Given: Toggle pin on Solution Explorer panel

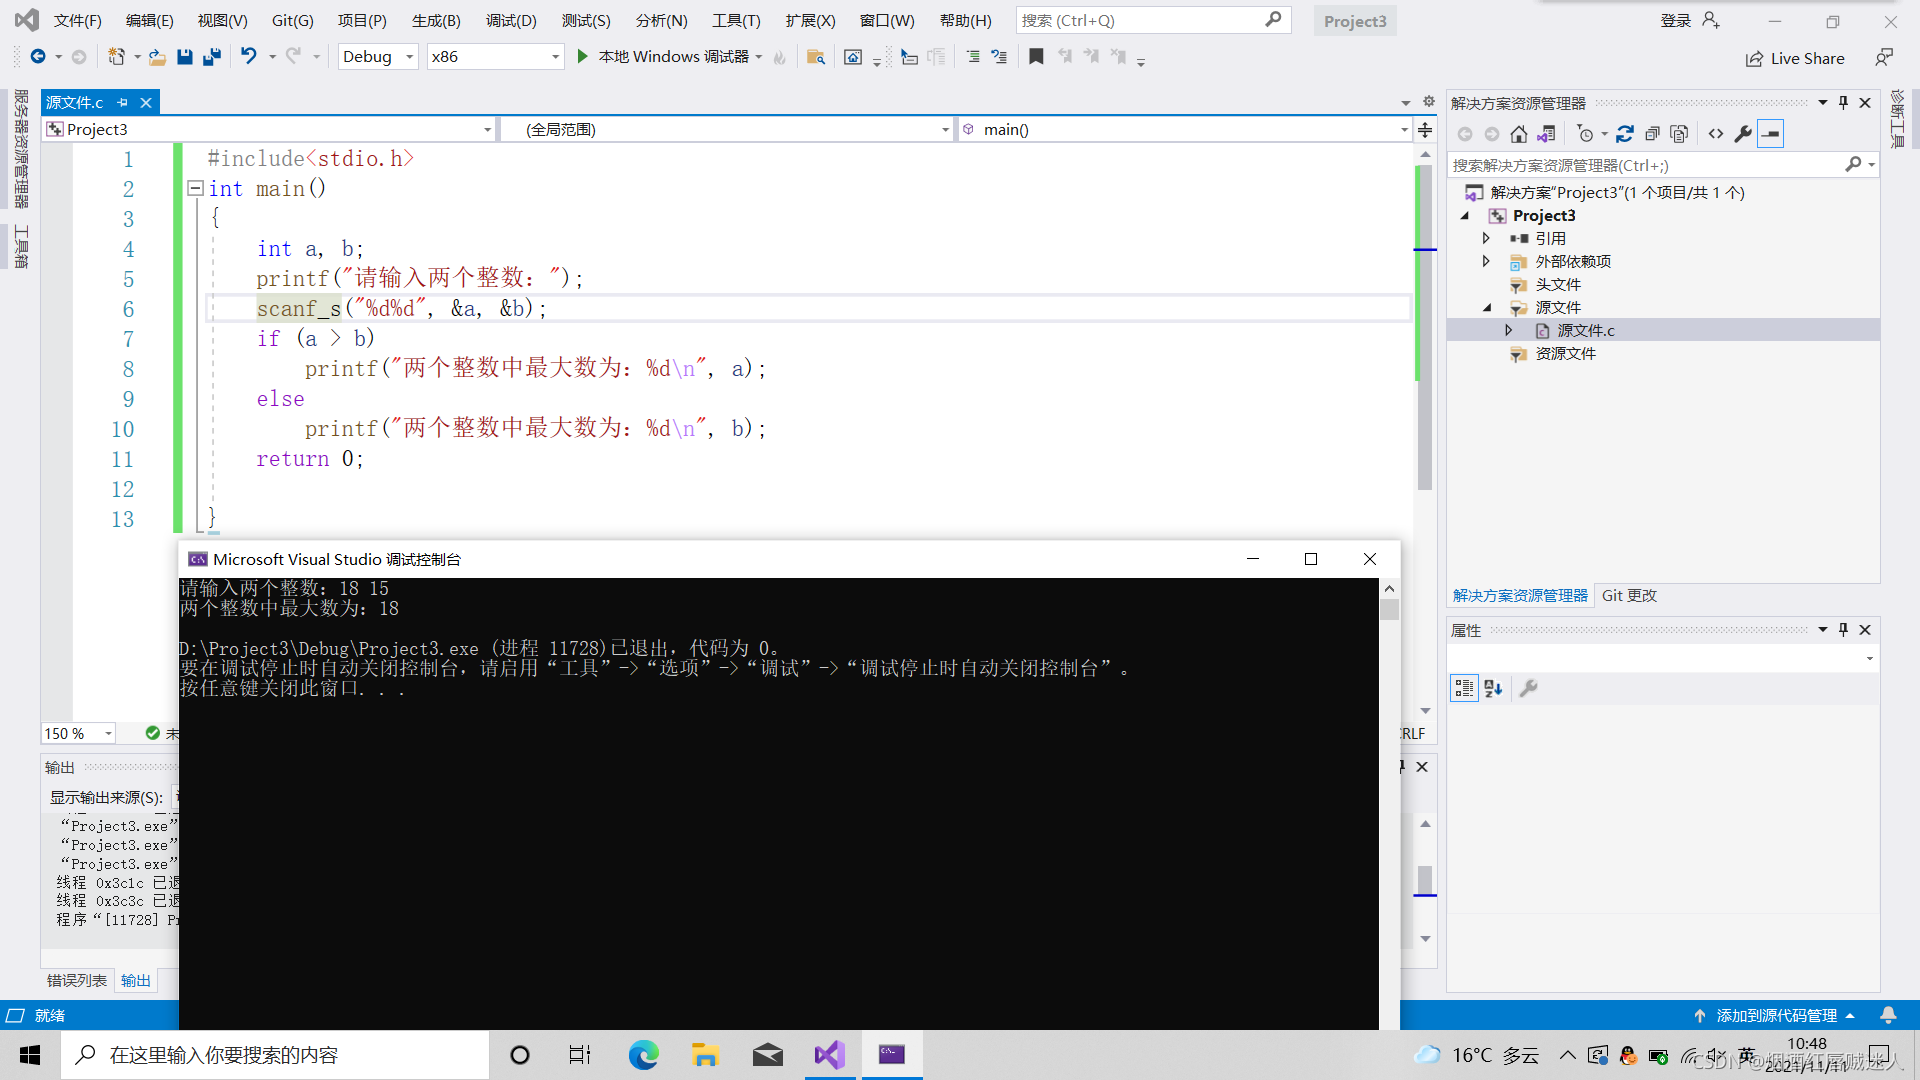Looking at the screenshot, I should (1843, 103).
